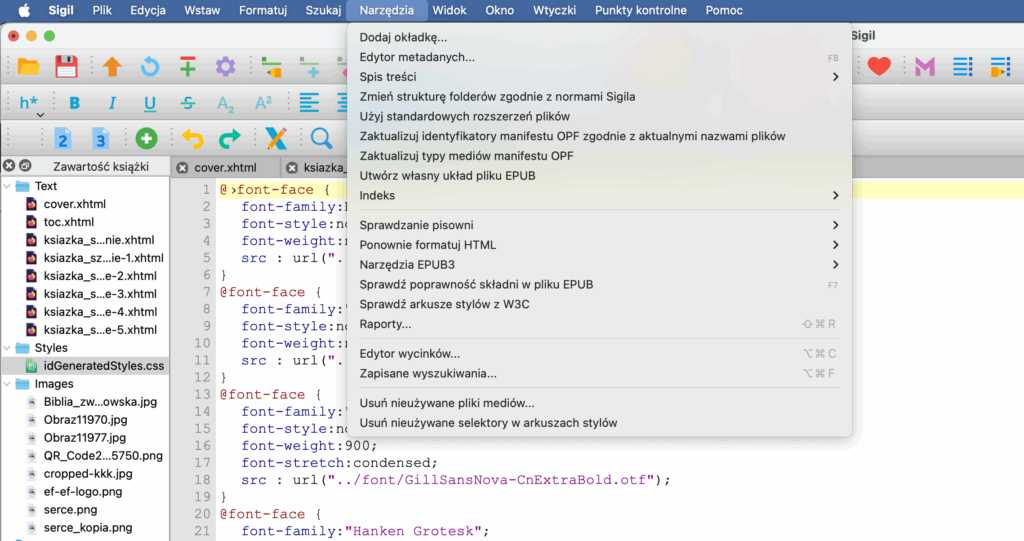Image resolution: width=1024 pixels, height=541 pixels.
Task: Click the purple gear icon in toolbar
Action: (x=225, y=67)
